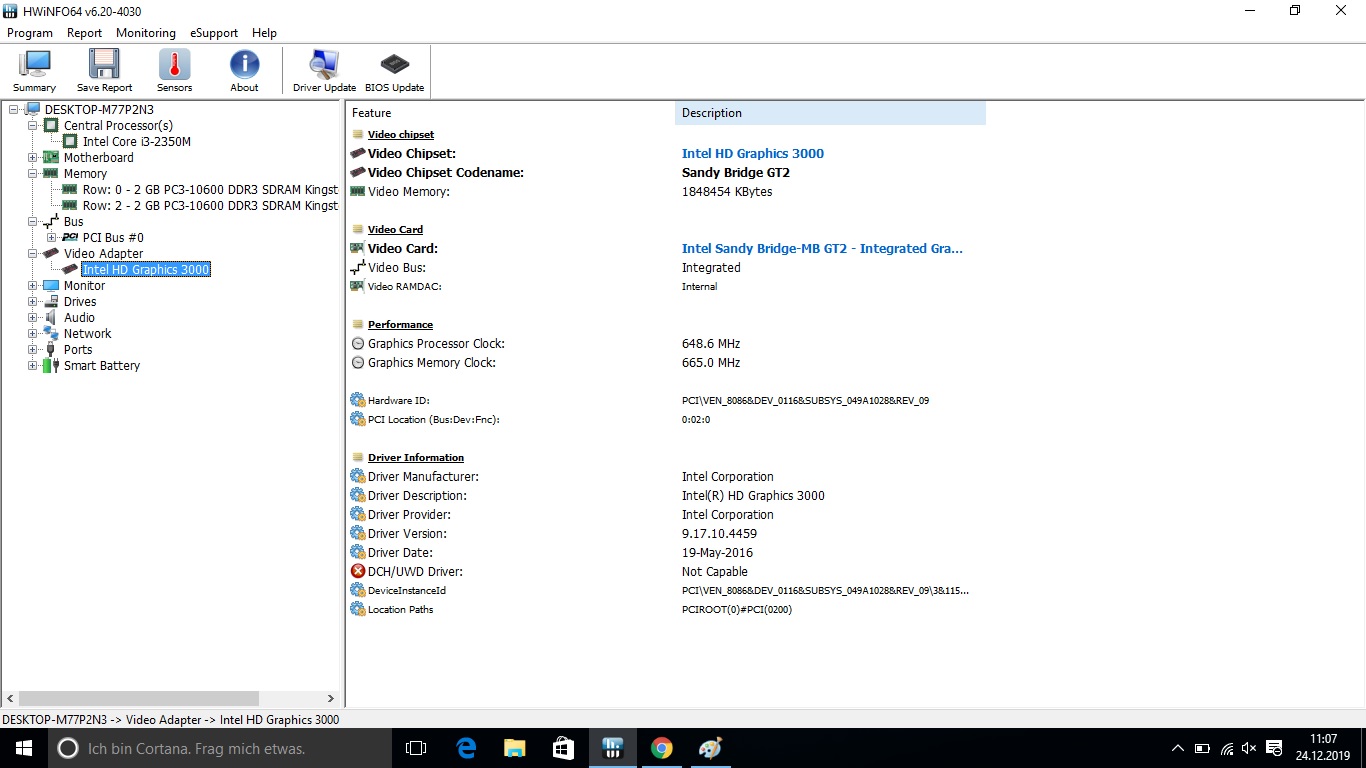This screenshot has height=768, width=1366.
Task: Open the Sensors thermometer icon
Action: pyautogui.click(x=174, y=71)
